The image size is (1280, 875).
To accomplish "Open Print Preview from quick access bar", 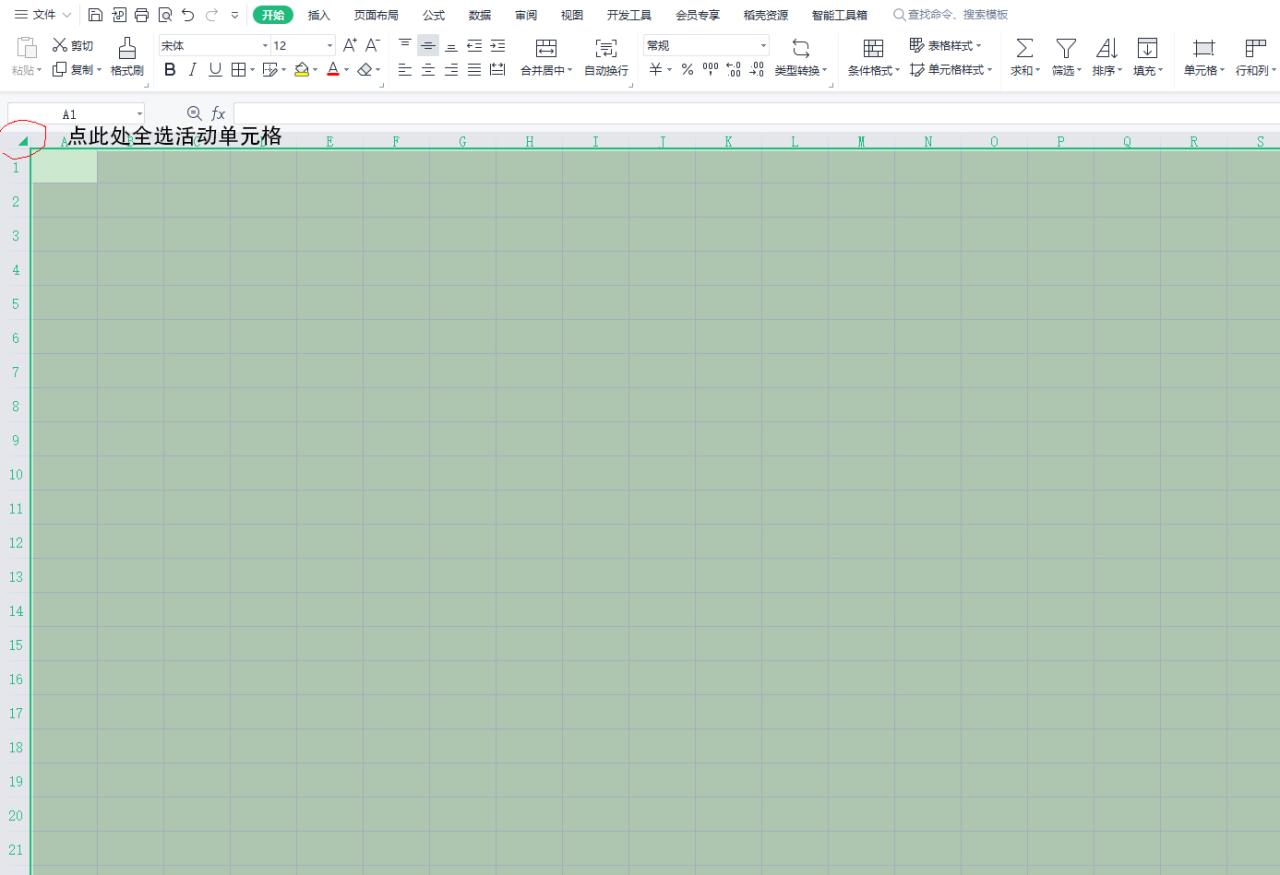I will click(165, 15).
